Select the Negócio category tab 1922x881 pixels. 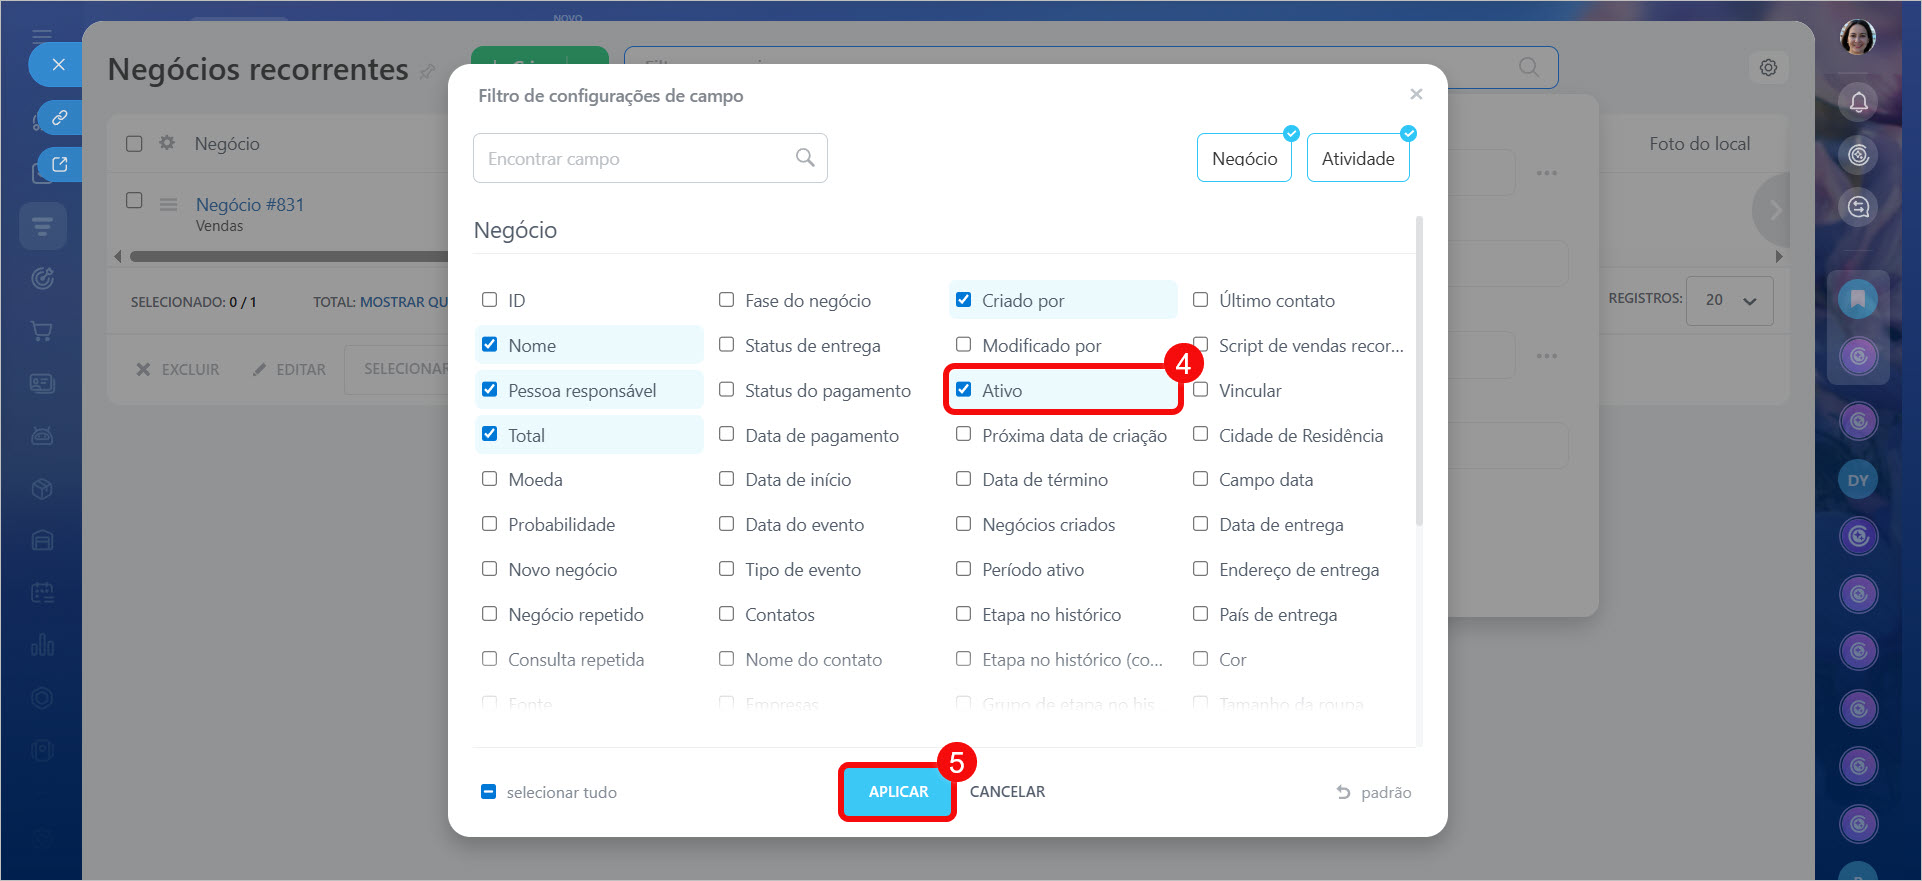[1244, 158]
